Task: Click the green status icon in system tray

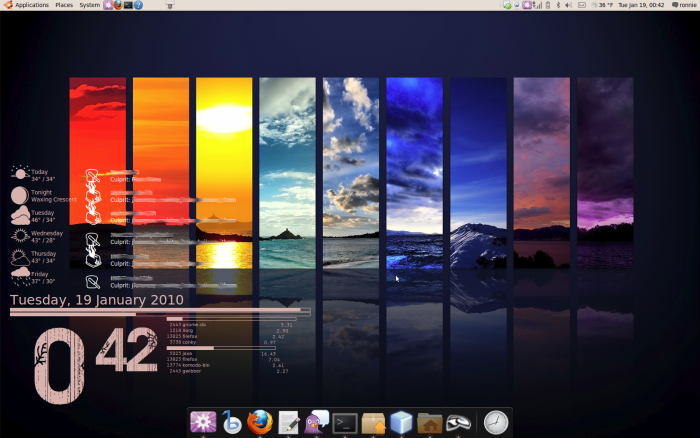Action: 507,5
